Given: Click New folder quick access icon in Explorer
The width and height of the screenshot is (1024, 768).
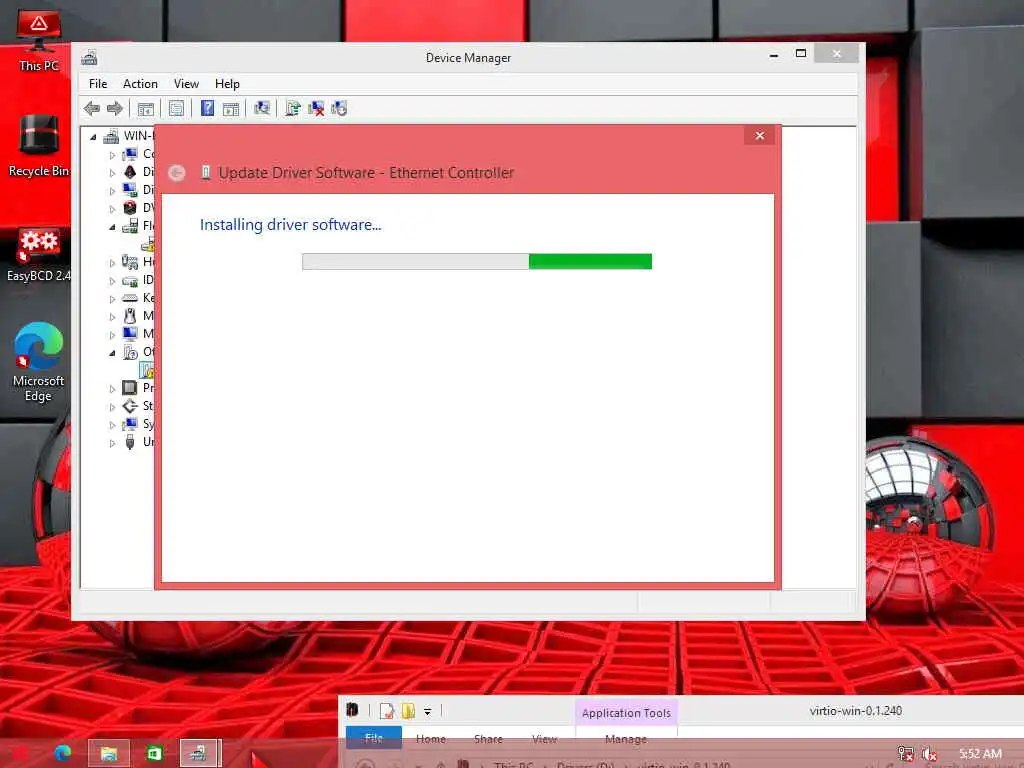Looking at the screenshot, I should 409,711.
